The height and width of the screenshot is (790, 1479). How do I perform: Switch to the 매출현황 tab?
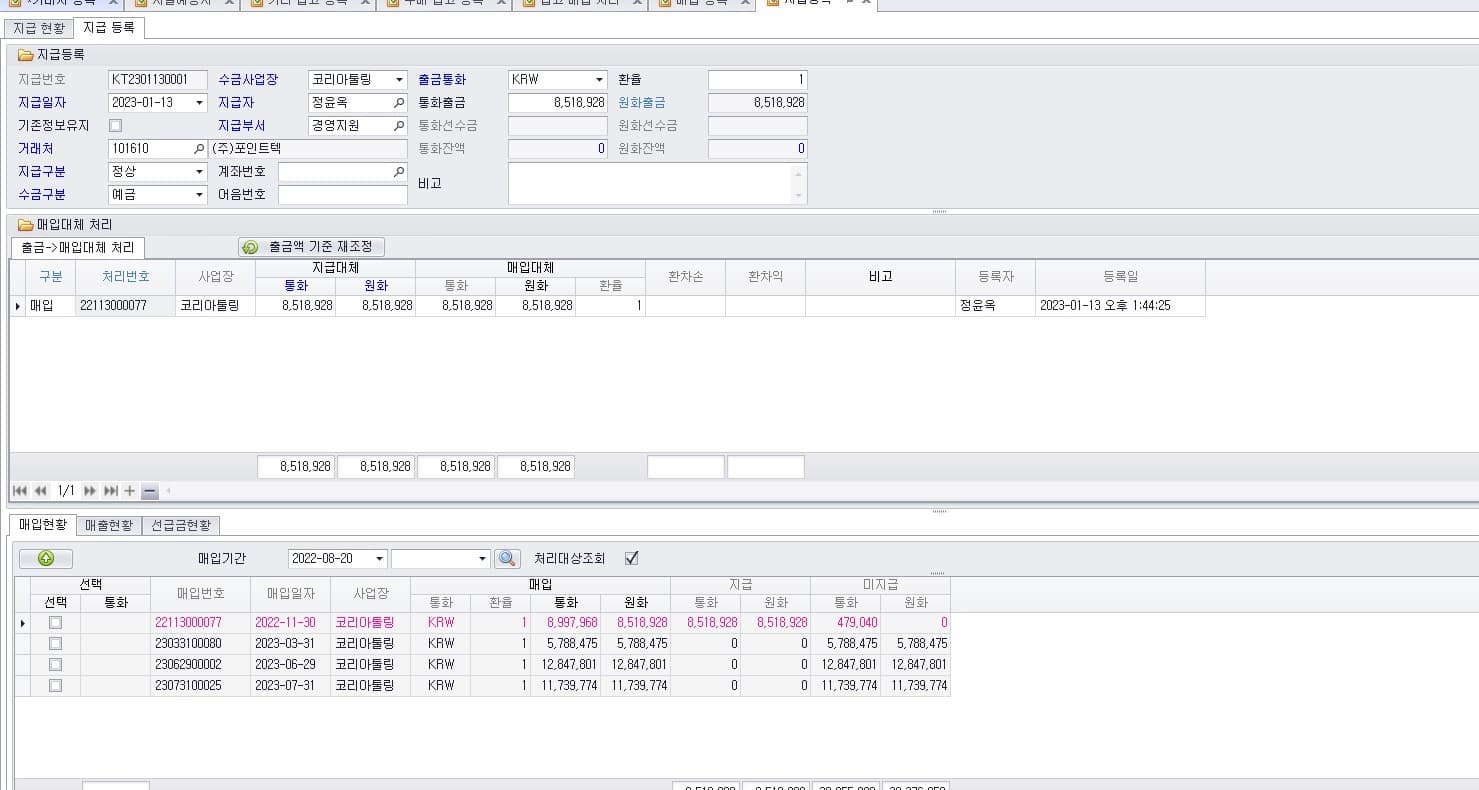tap(109, 525)
